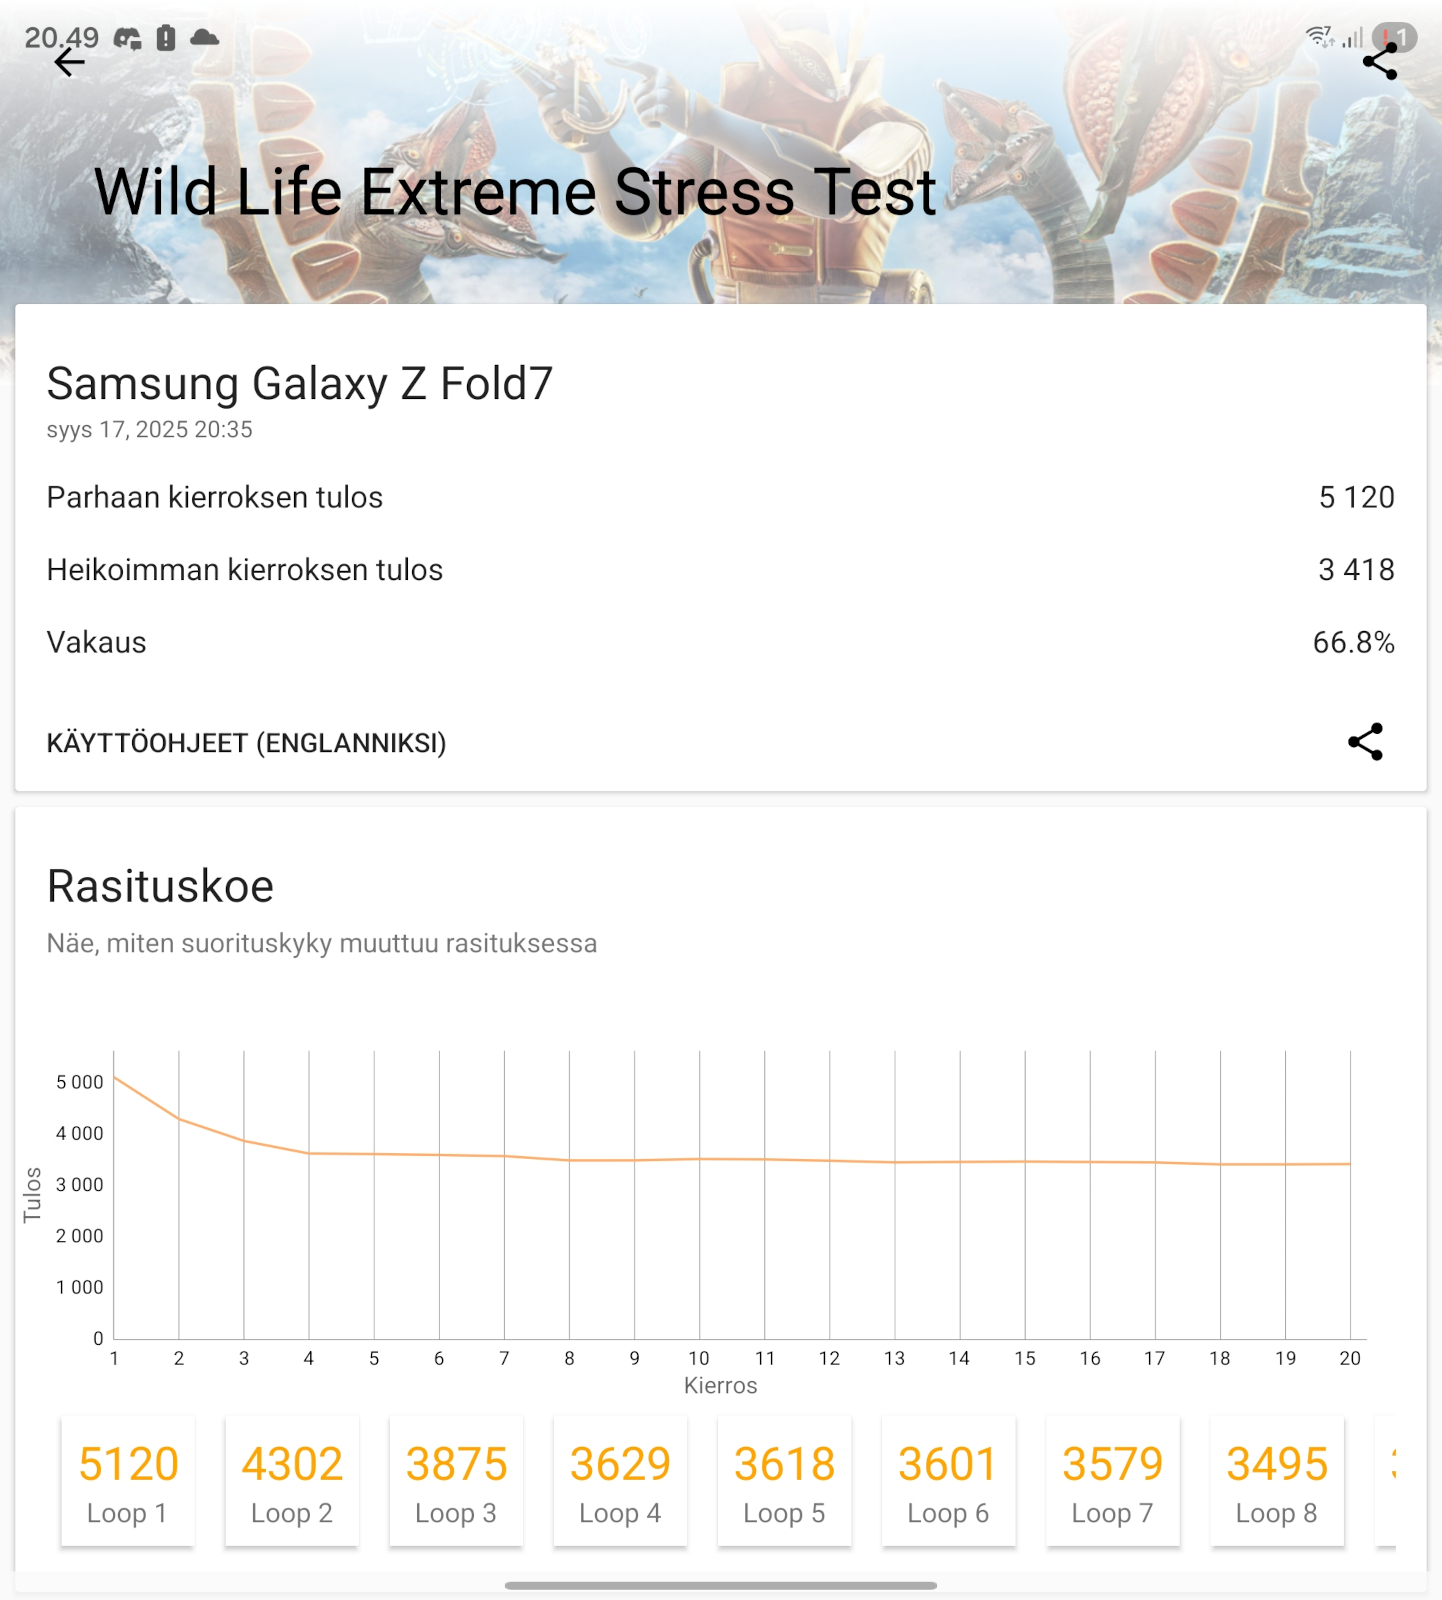Image resolution: width=1442 pixels, height=1600 pixels.
Task: Tap share icon in the result card
Action: tap(1365, 742)
